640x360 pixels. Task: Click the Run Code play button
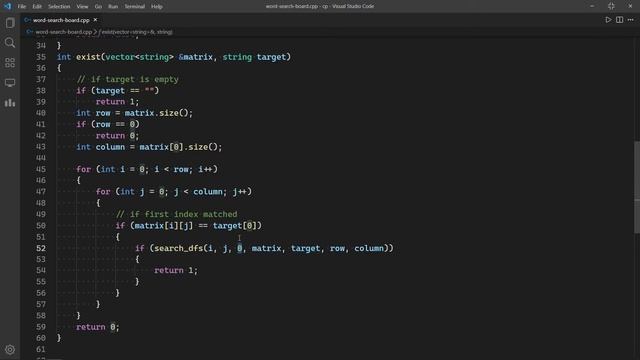(608, 20)
